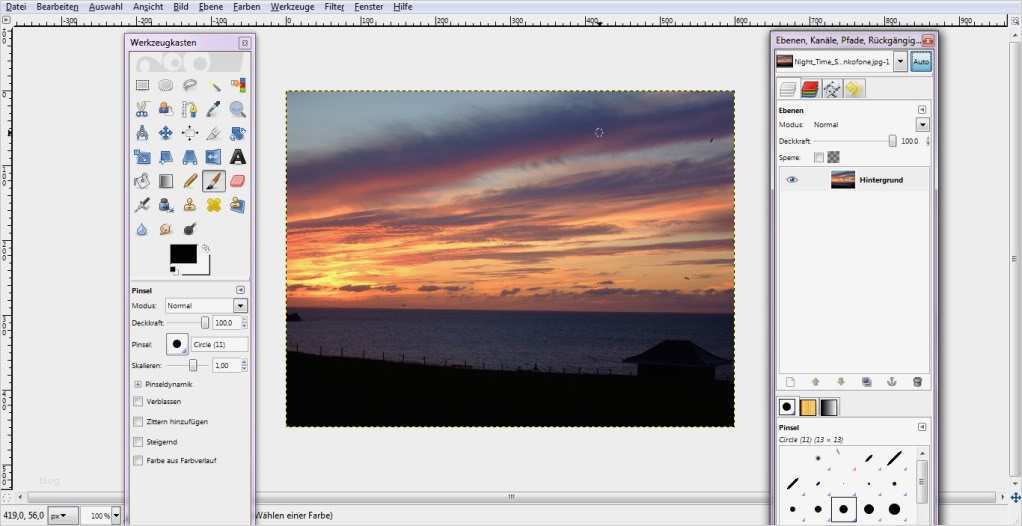
Task: Enable Farbe aus Farbverlauf checkbox
Action: (x=138, y=460)
